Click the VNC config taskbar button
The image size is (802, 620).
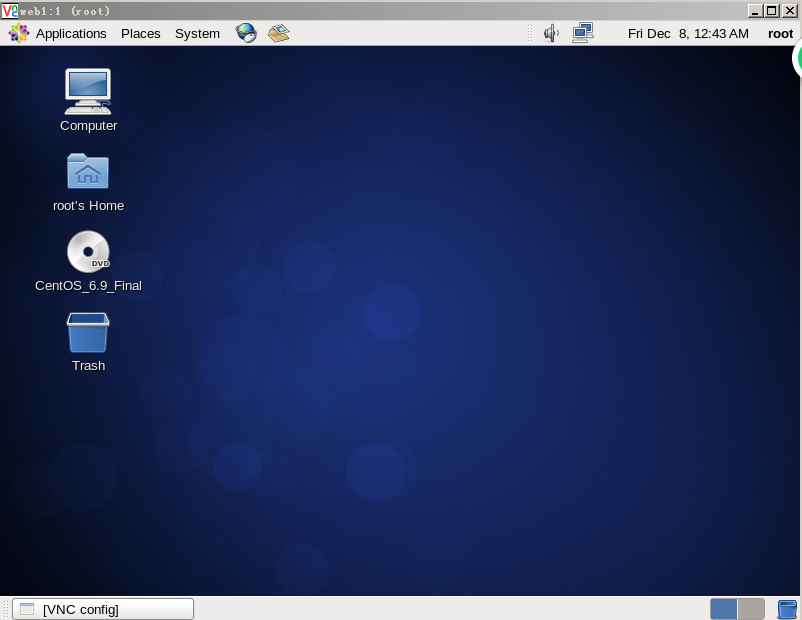coord(103,609)
